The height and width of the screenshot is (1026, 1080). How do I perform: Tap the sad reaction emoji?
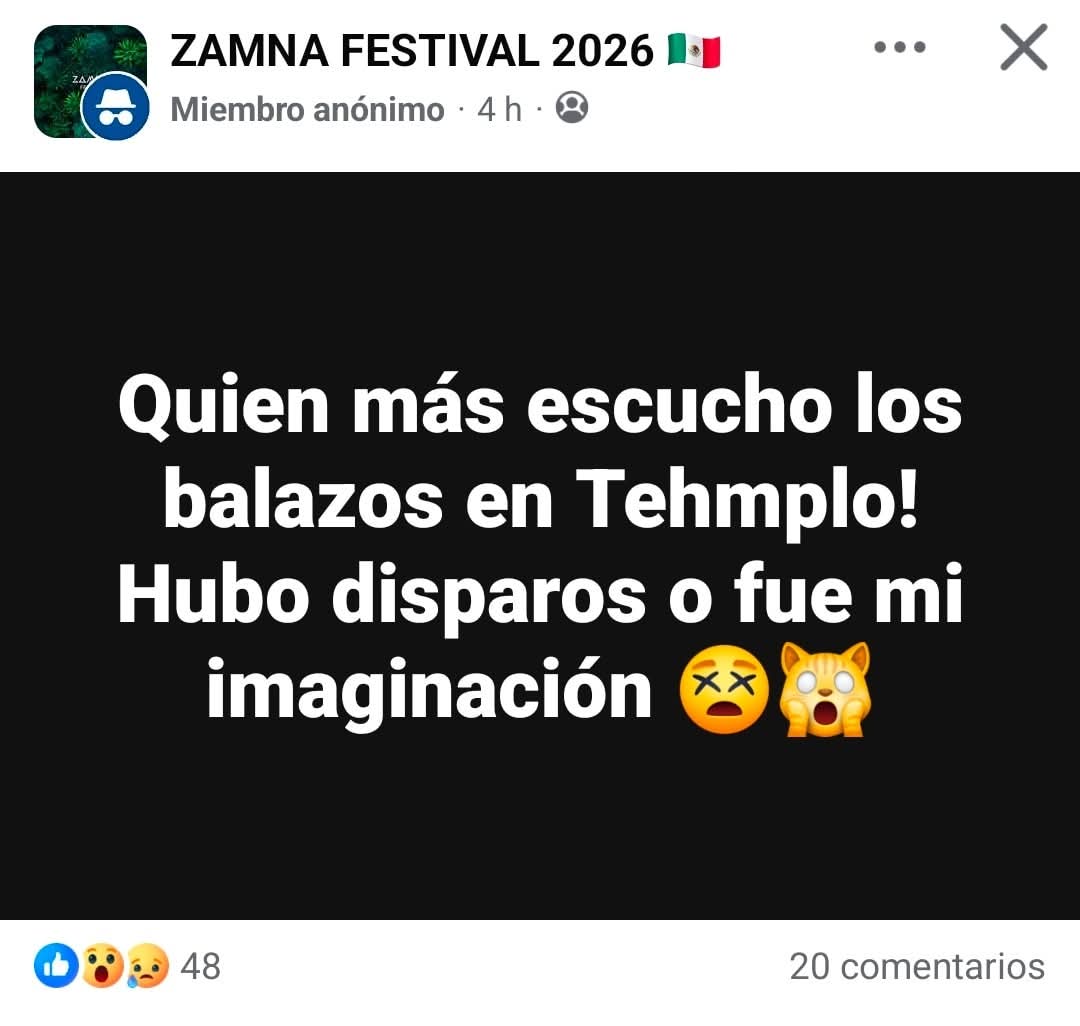(146, 965)
